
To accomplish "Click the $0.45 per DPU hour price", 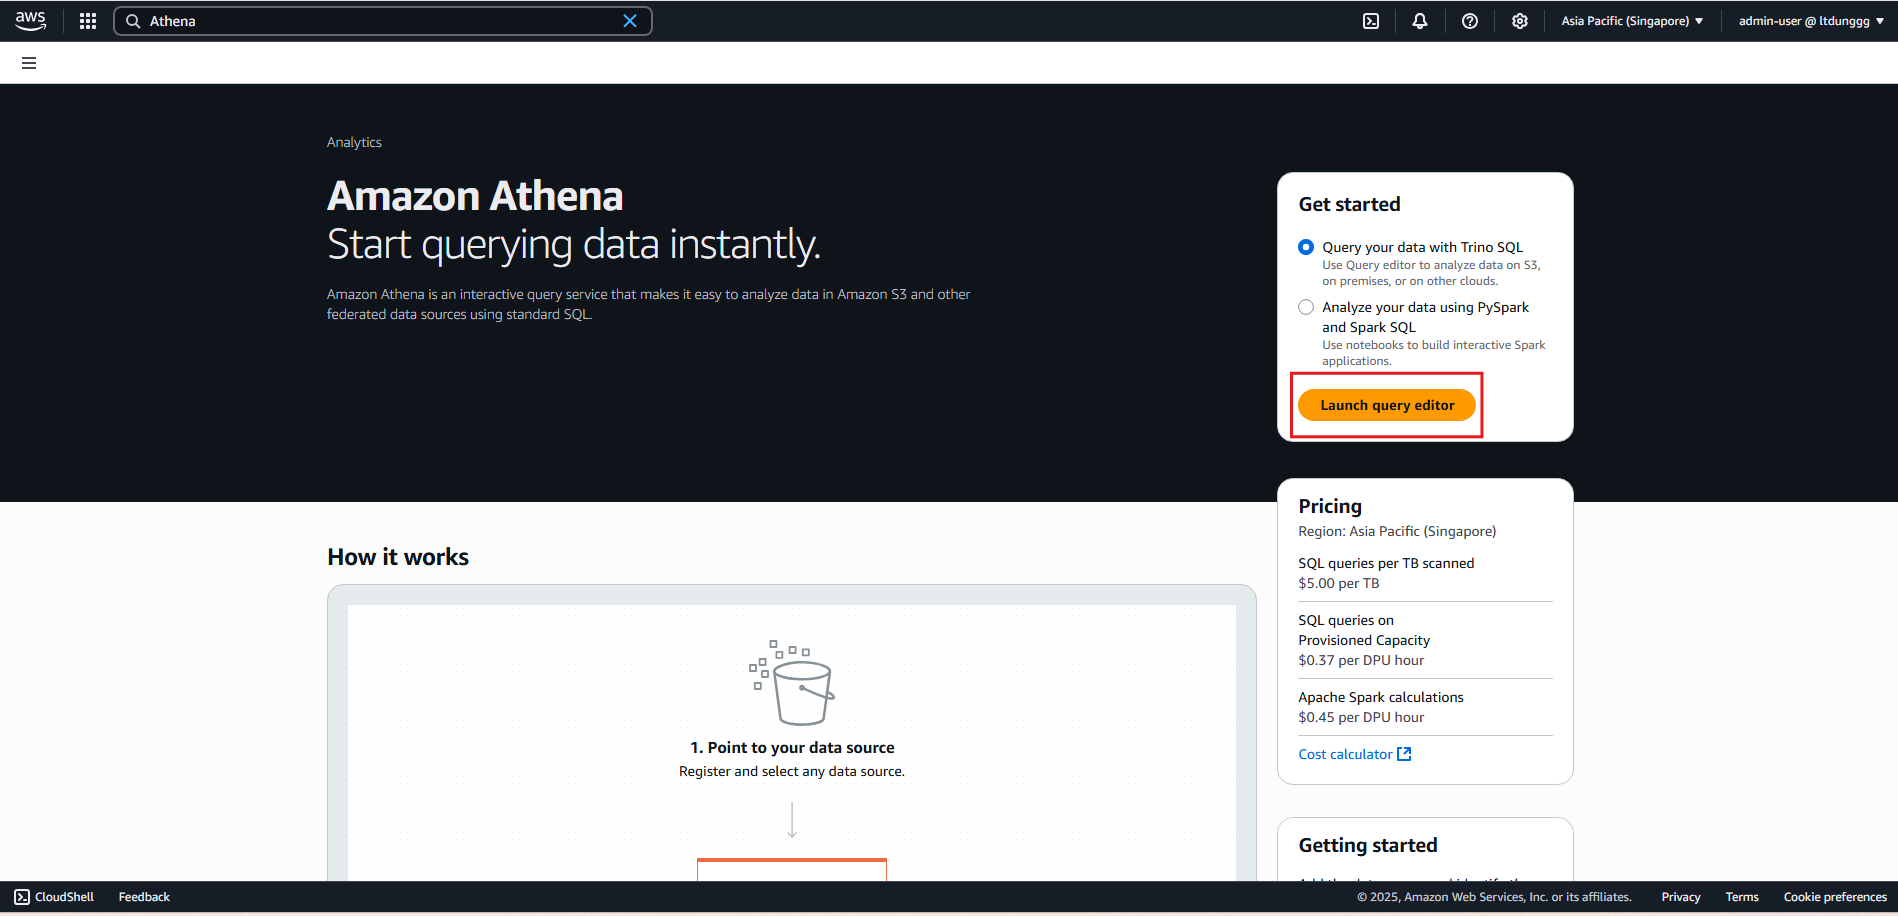I will click(1361, 717).
